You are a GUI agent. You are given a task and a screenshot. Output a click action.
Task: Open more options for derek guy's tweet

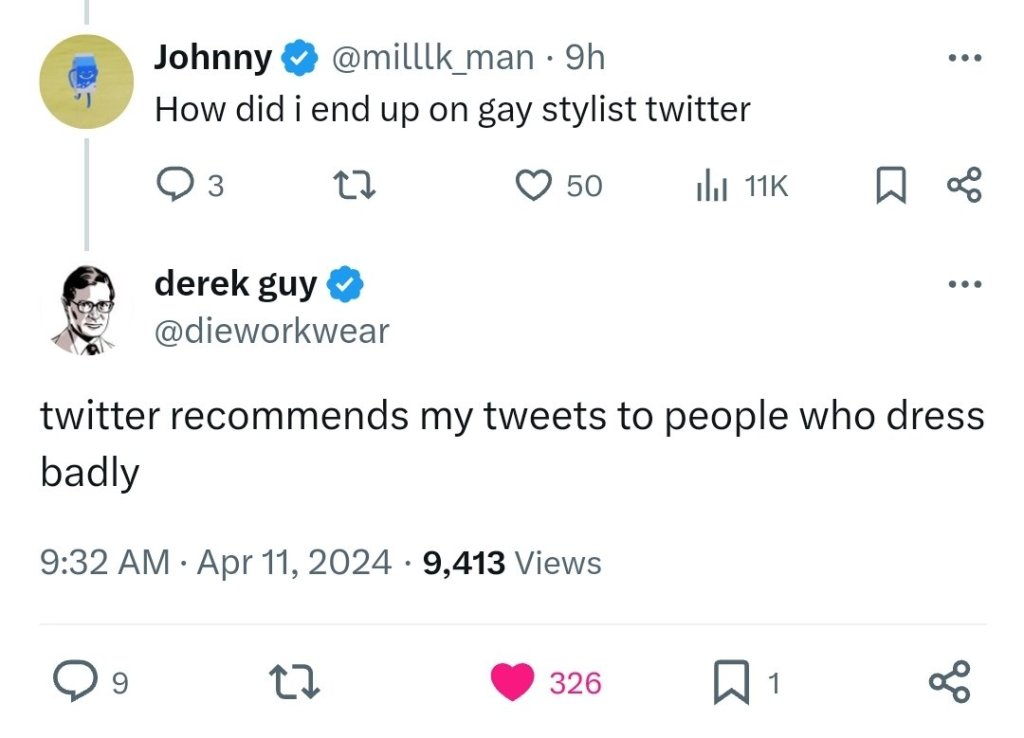tap(965, 285)
